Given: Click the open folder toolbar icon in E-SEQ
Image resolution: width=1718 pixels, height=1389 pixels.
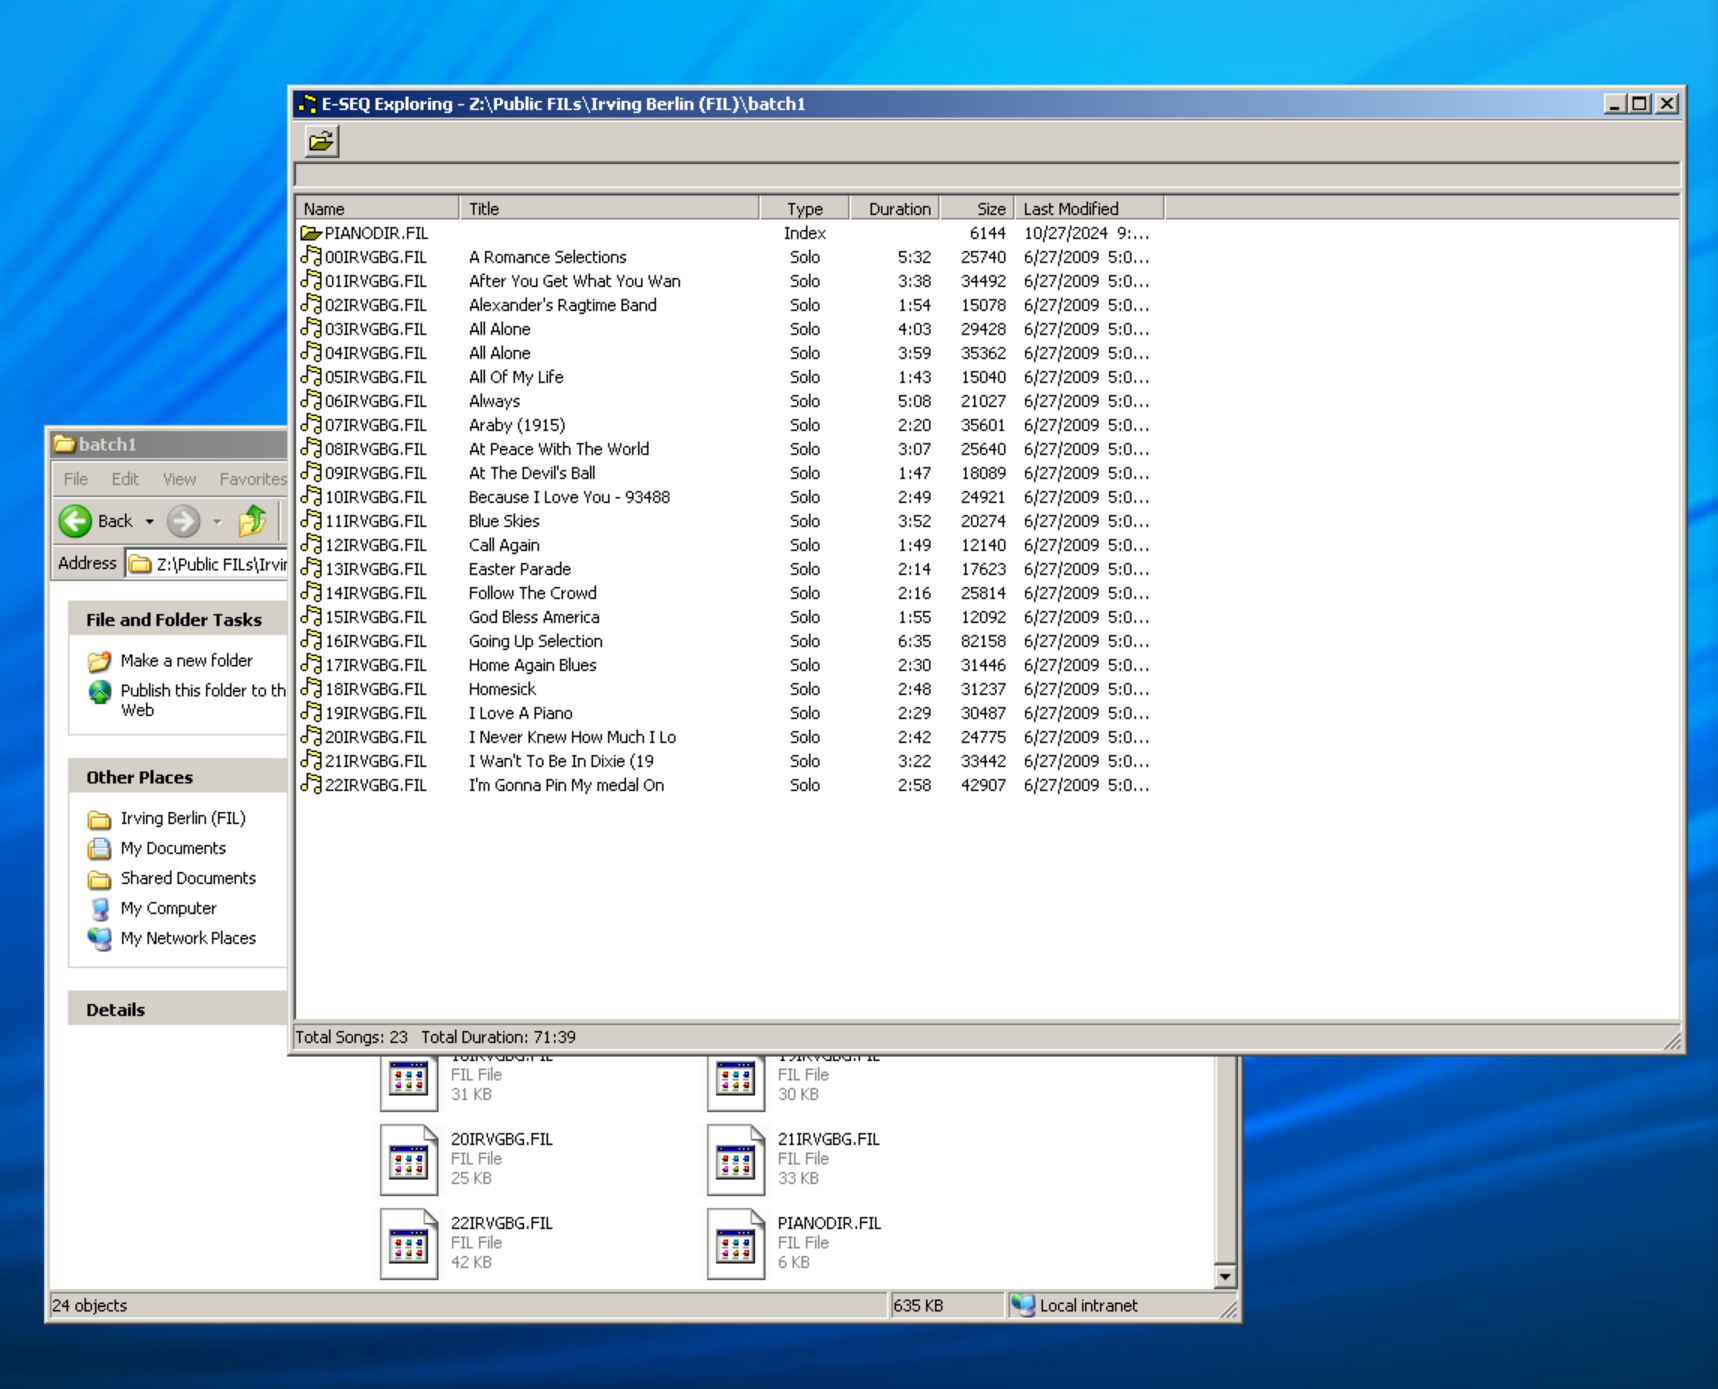Looking at the screenshot, I should (x=321, y=141).
